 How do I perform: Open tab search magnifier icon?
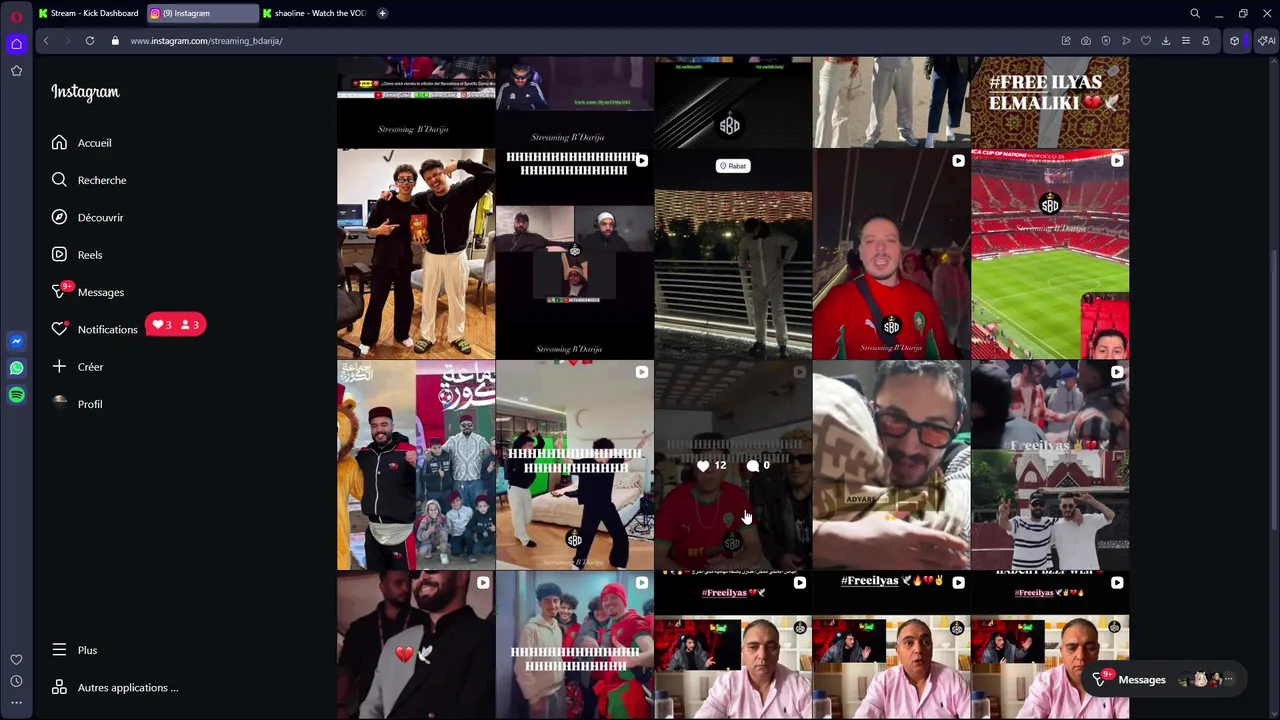pos(1195,14)
